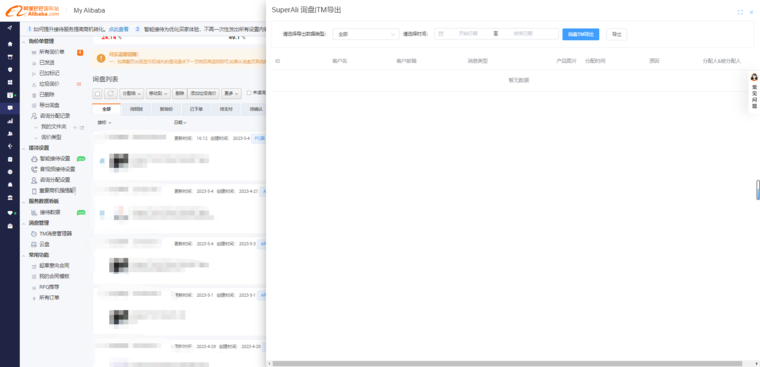Click the horizontal scrollbar at panel bottom
The height and width of the screenshot is (367, 760).
pos(507,363)
